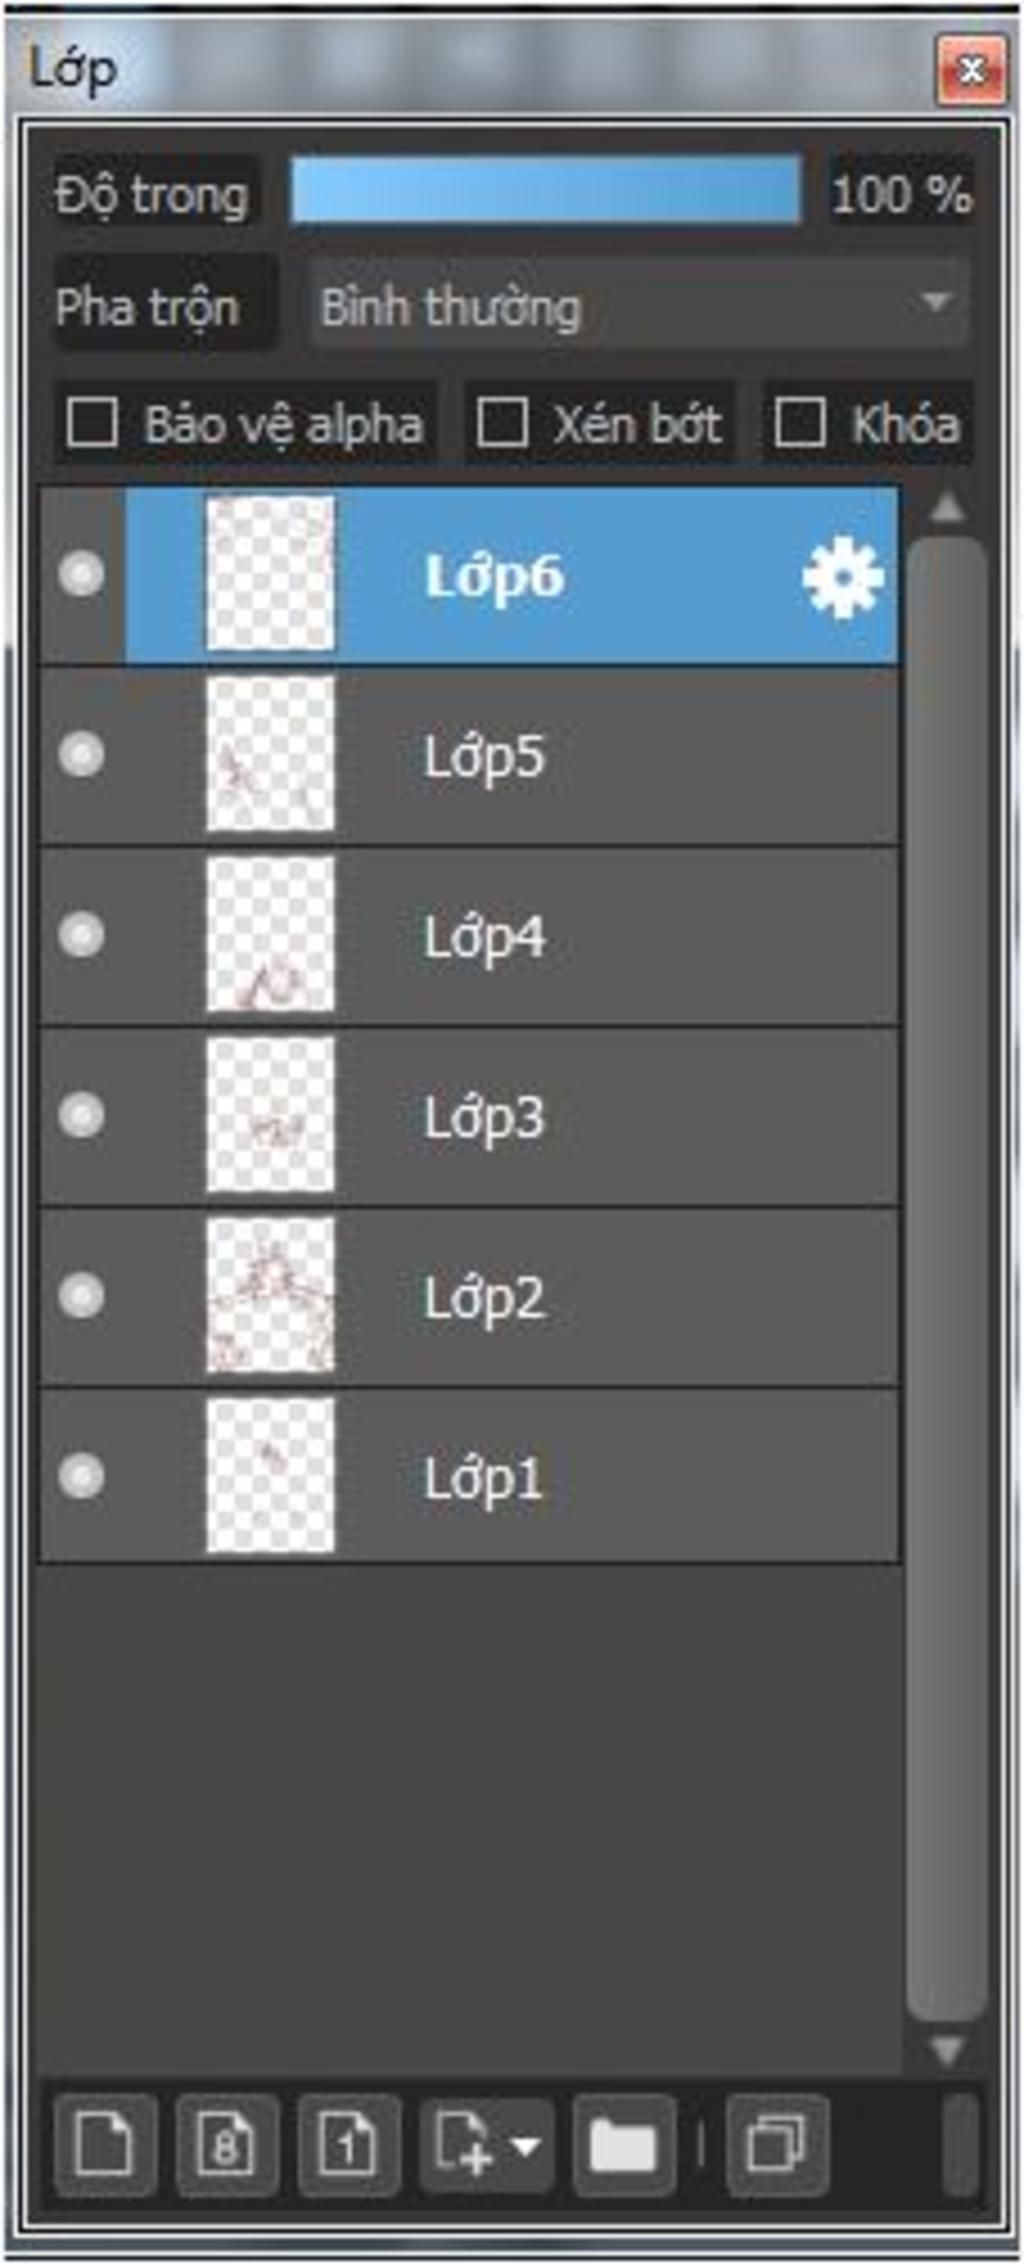Duplicate the selected layer
Screen dimensions: 1024x2265
click(x=777, y=2144)
